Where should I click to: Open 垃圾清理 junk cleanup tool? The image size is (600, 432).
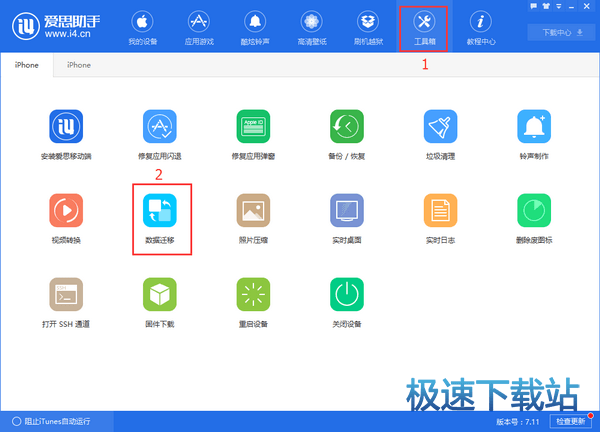[440, 135]
